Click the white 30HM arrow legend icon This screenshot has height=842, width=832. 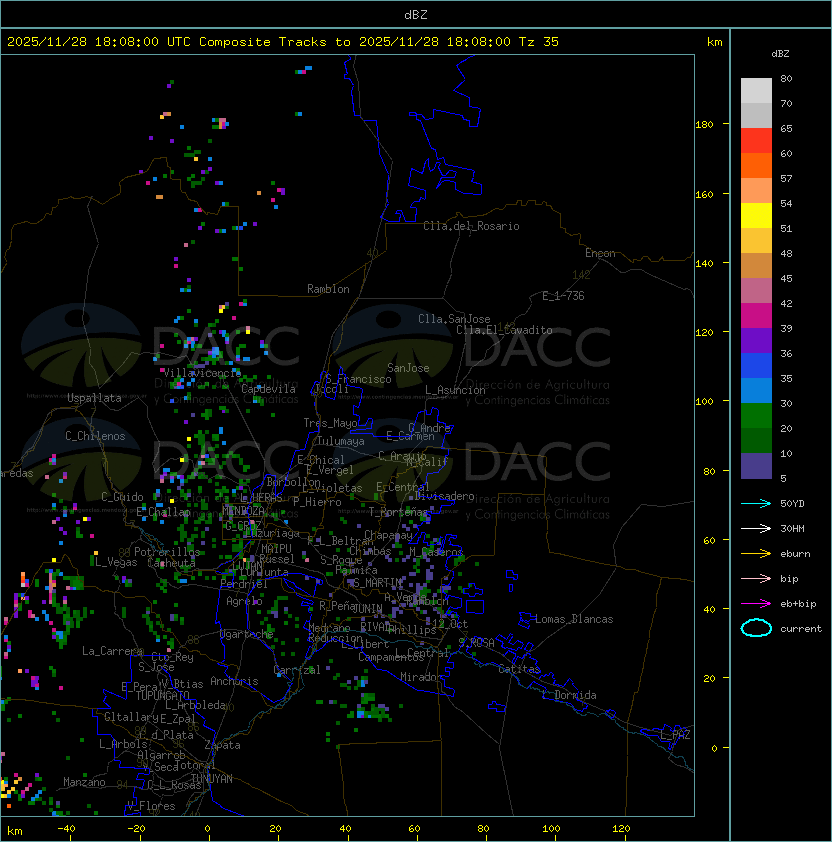[756, 528]
